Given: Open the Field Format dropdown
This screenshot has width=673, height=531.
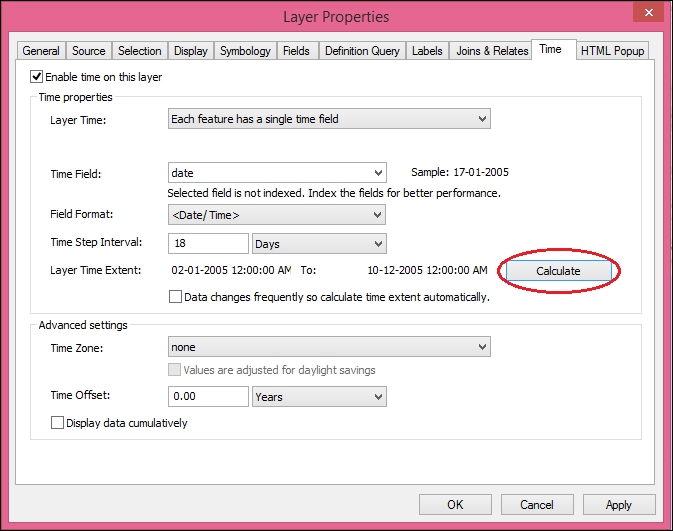Looking at the screenshot, I should pyautogui.click(x=277, y=215).
